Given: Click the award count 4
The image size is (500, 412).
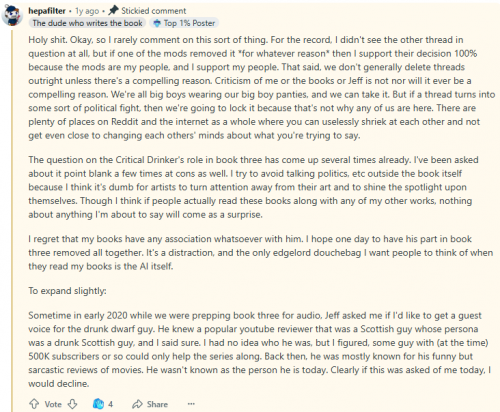Looking at the screenshot, I should 110,404.
